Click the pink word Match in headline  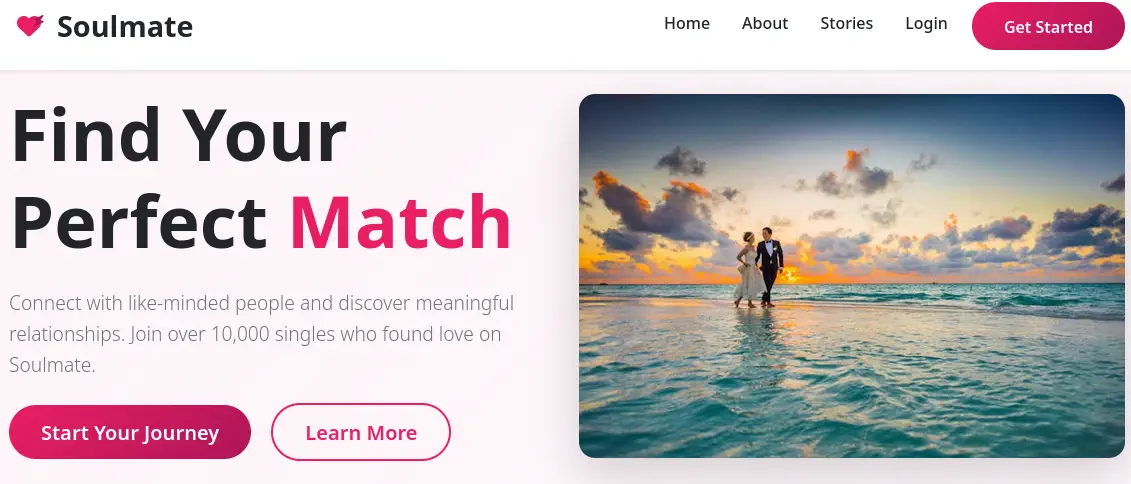coord(400,221)
